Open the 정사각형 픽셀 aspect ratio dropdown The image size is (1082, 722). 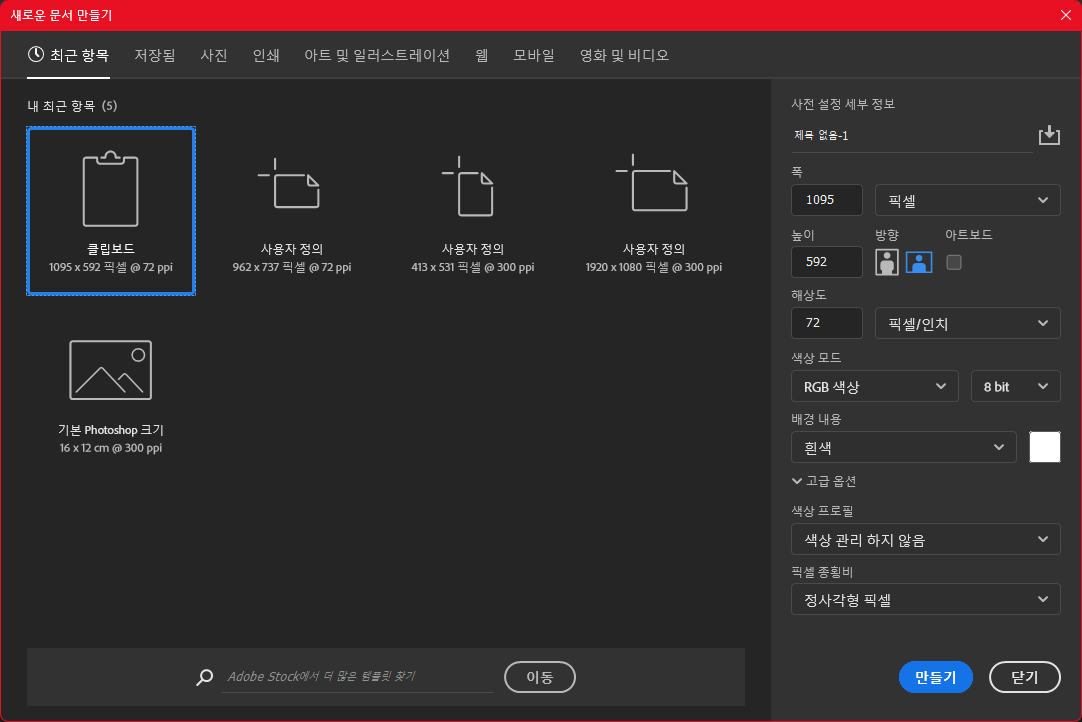(925, 599)
